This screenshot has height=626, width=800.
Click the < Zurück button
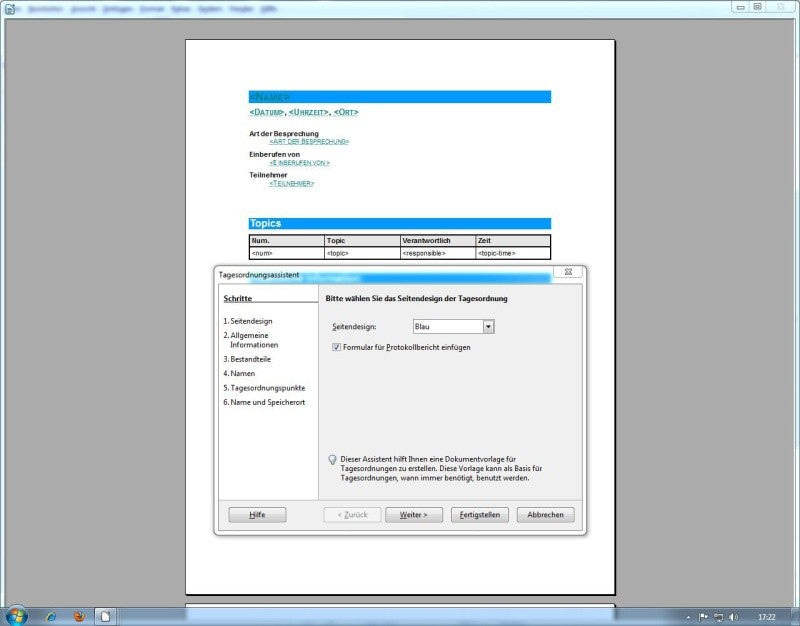point(352,515)
